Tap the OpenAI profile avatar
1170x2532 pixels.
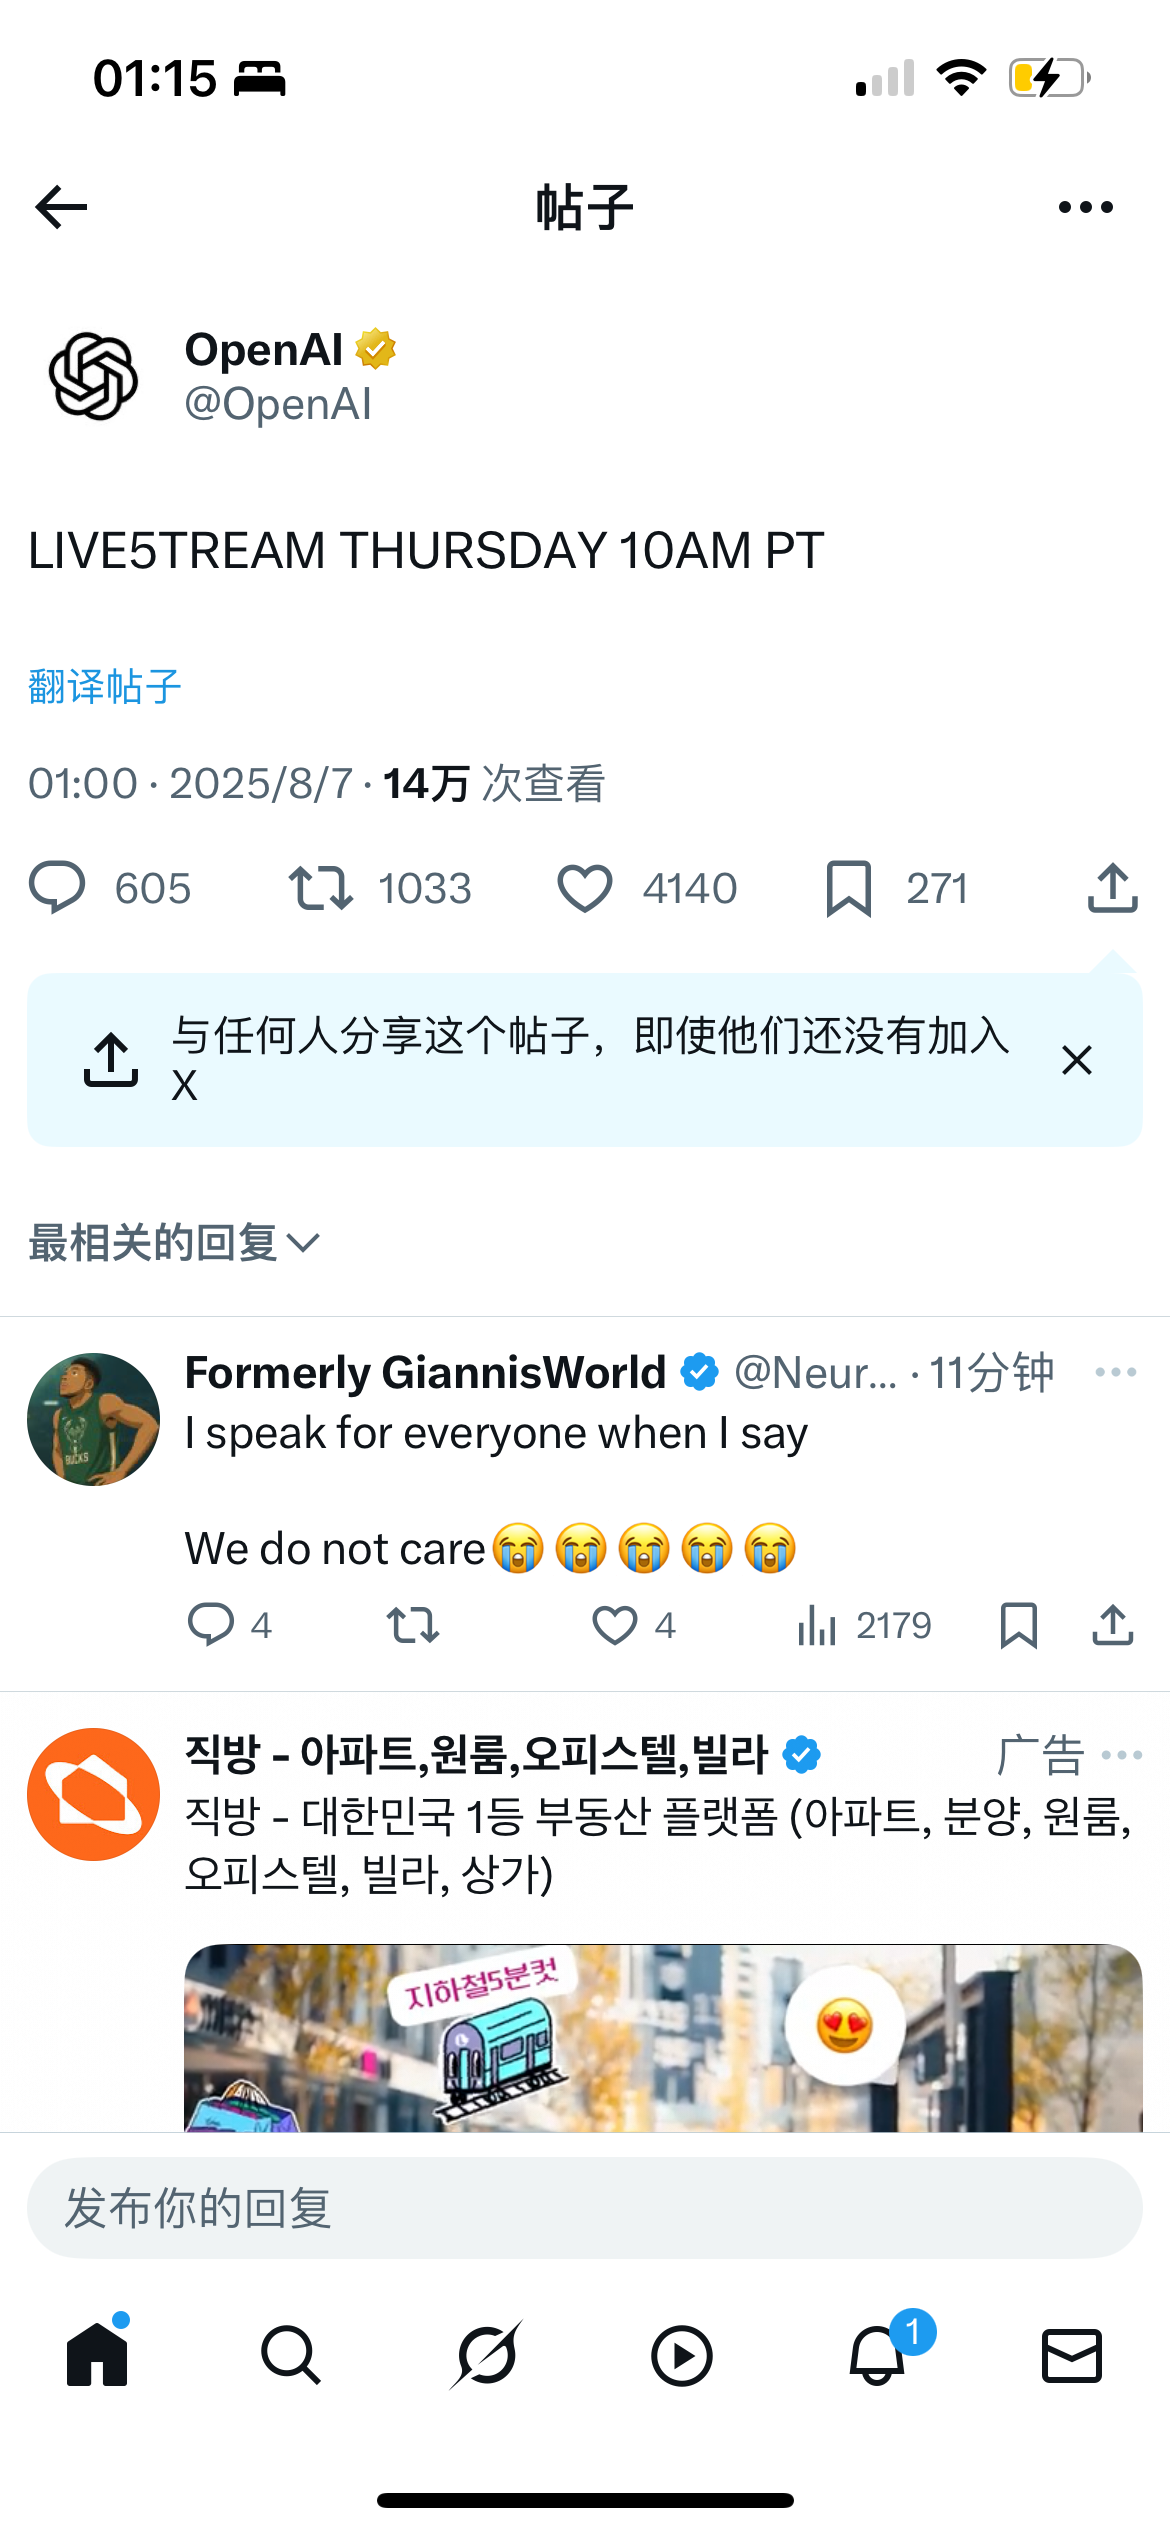click(x=94, y=377)
